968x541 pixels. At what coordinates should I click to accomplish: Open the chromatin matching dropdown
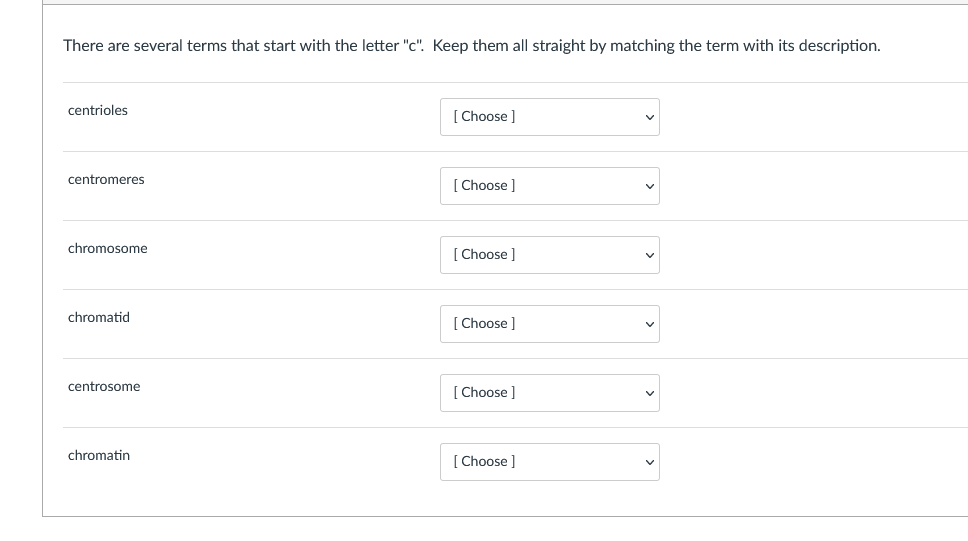549,462
